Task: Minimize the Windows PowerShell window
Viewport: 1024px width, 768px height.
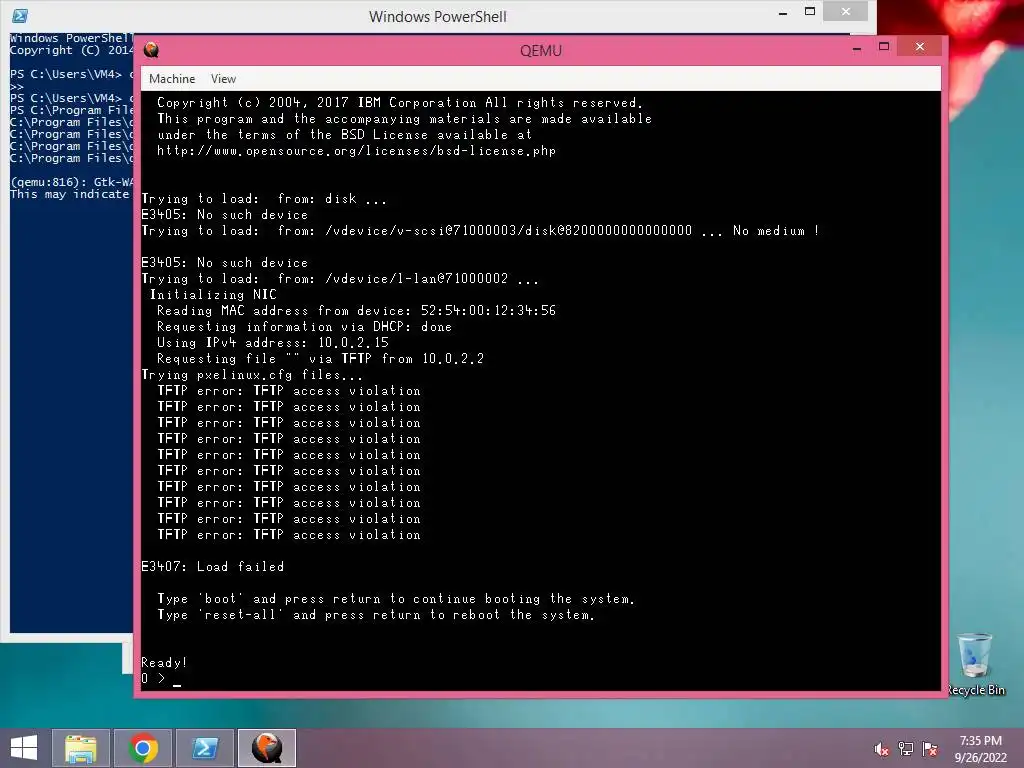Action: (783, 12)
